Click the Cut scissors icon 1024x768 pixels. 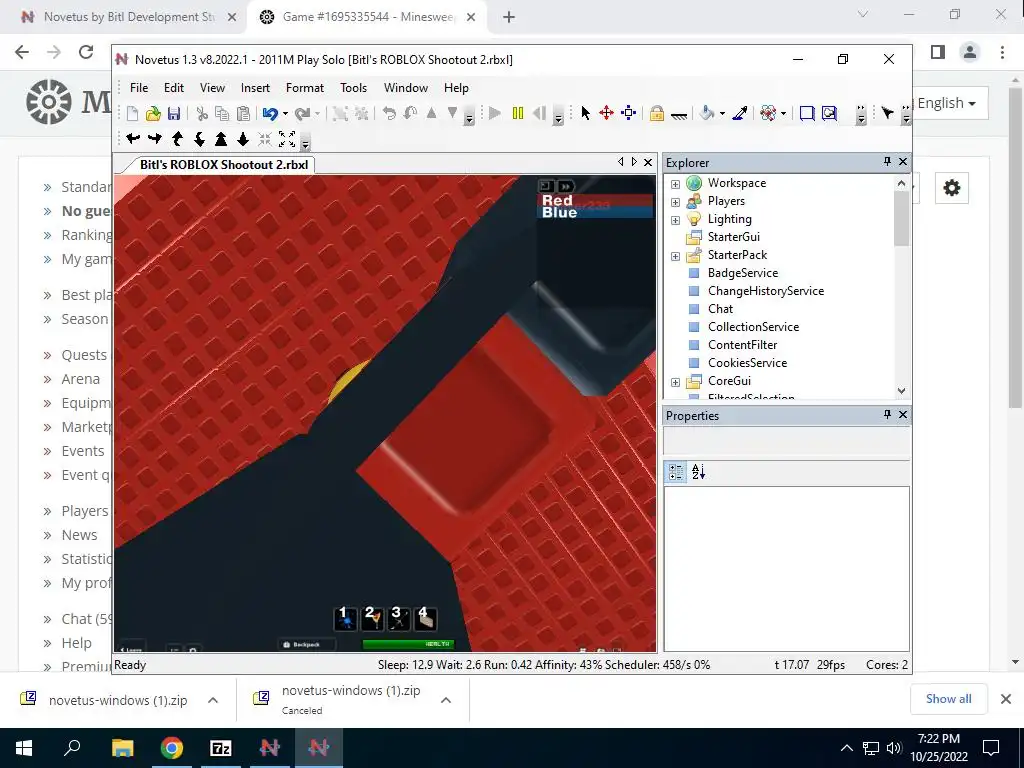click(202, 114)
